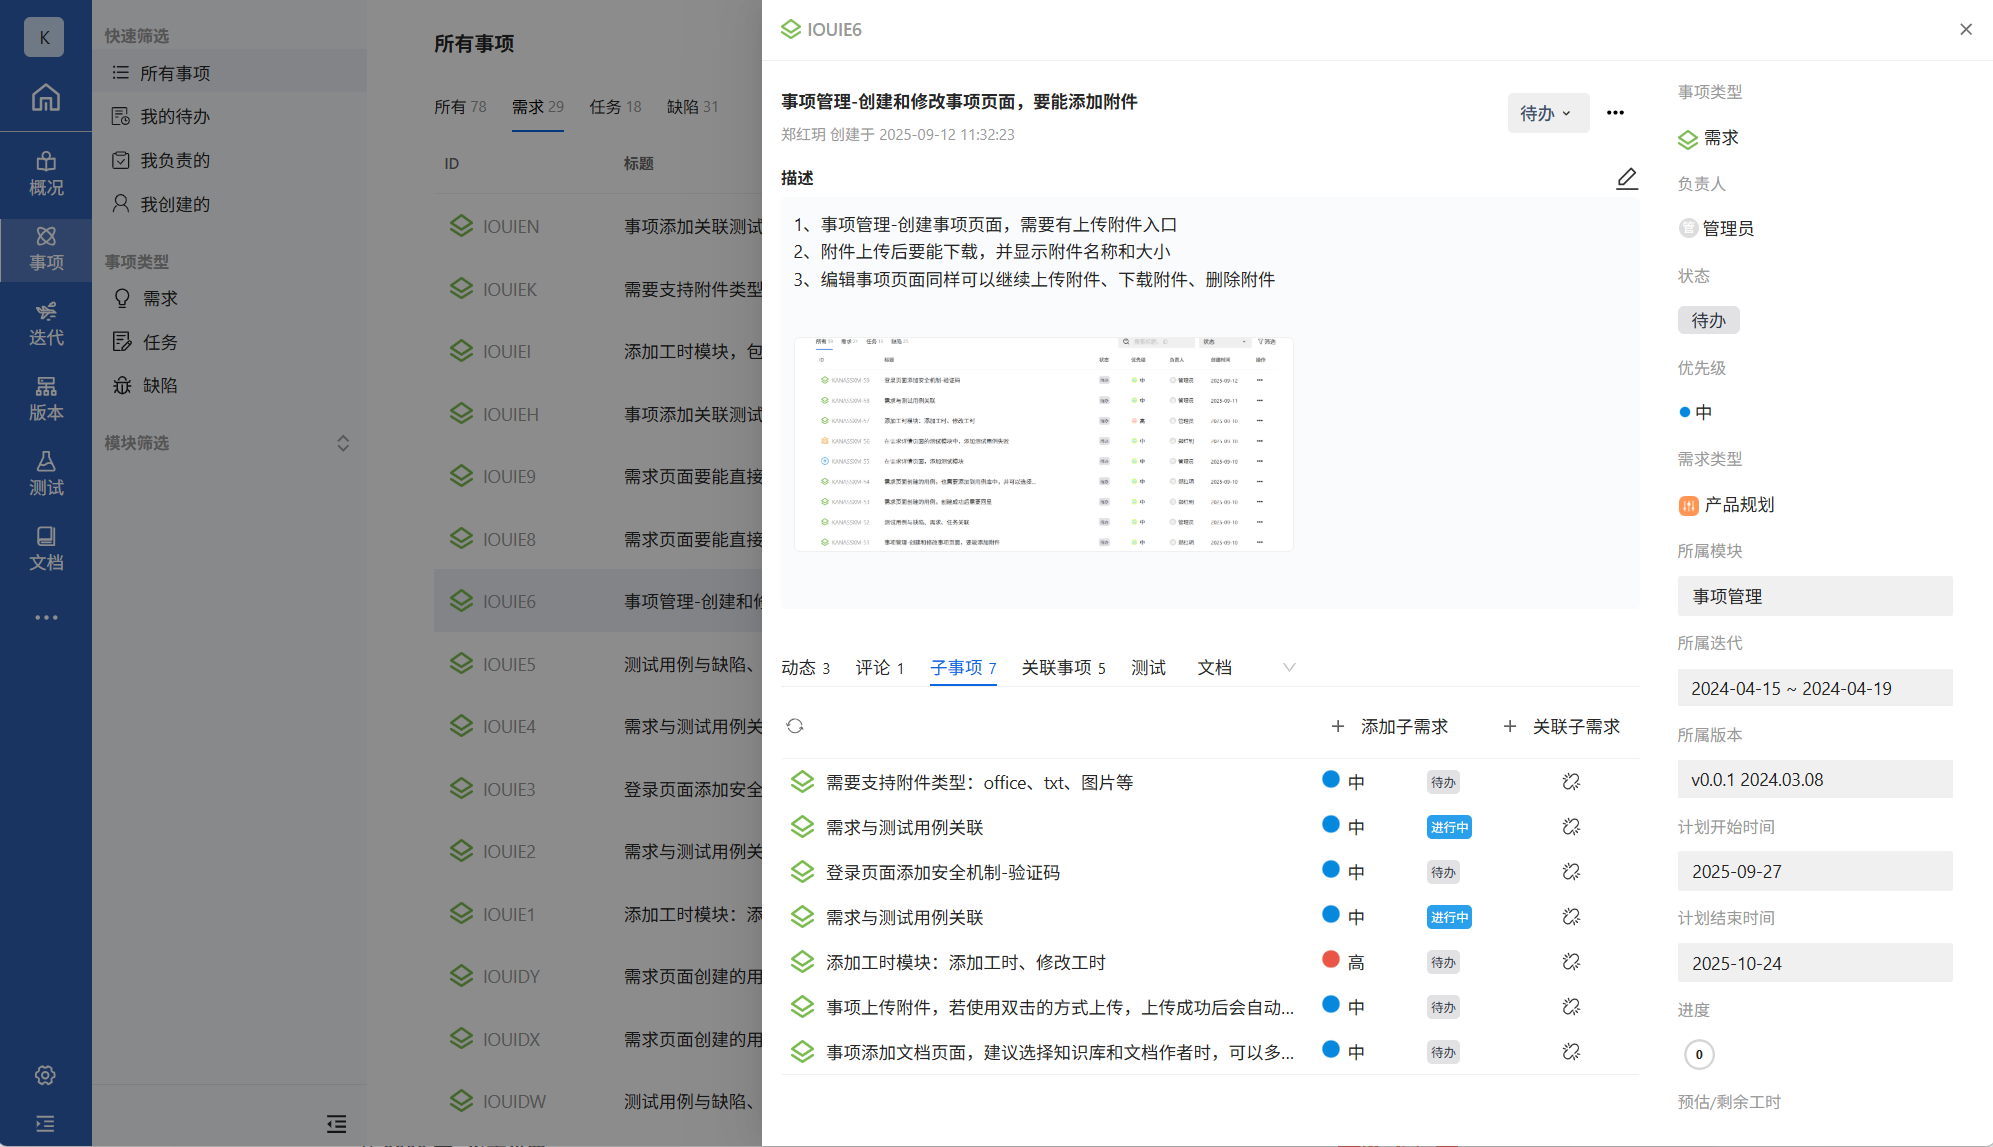
Task: Go to home icon in sidebar
Action: tap(46, 98)
